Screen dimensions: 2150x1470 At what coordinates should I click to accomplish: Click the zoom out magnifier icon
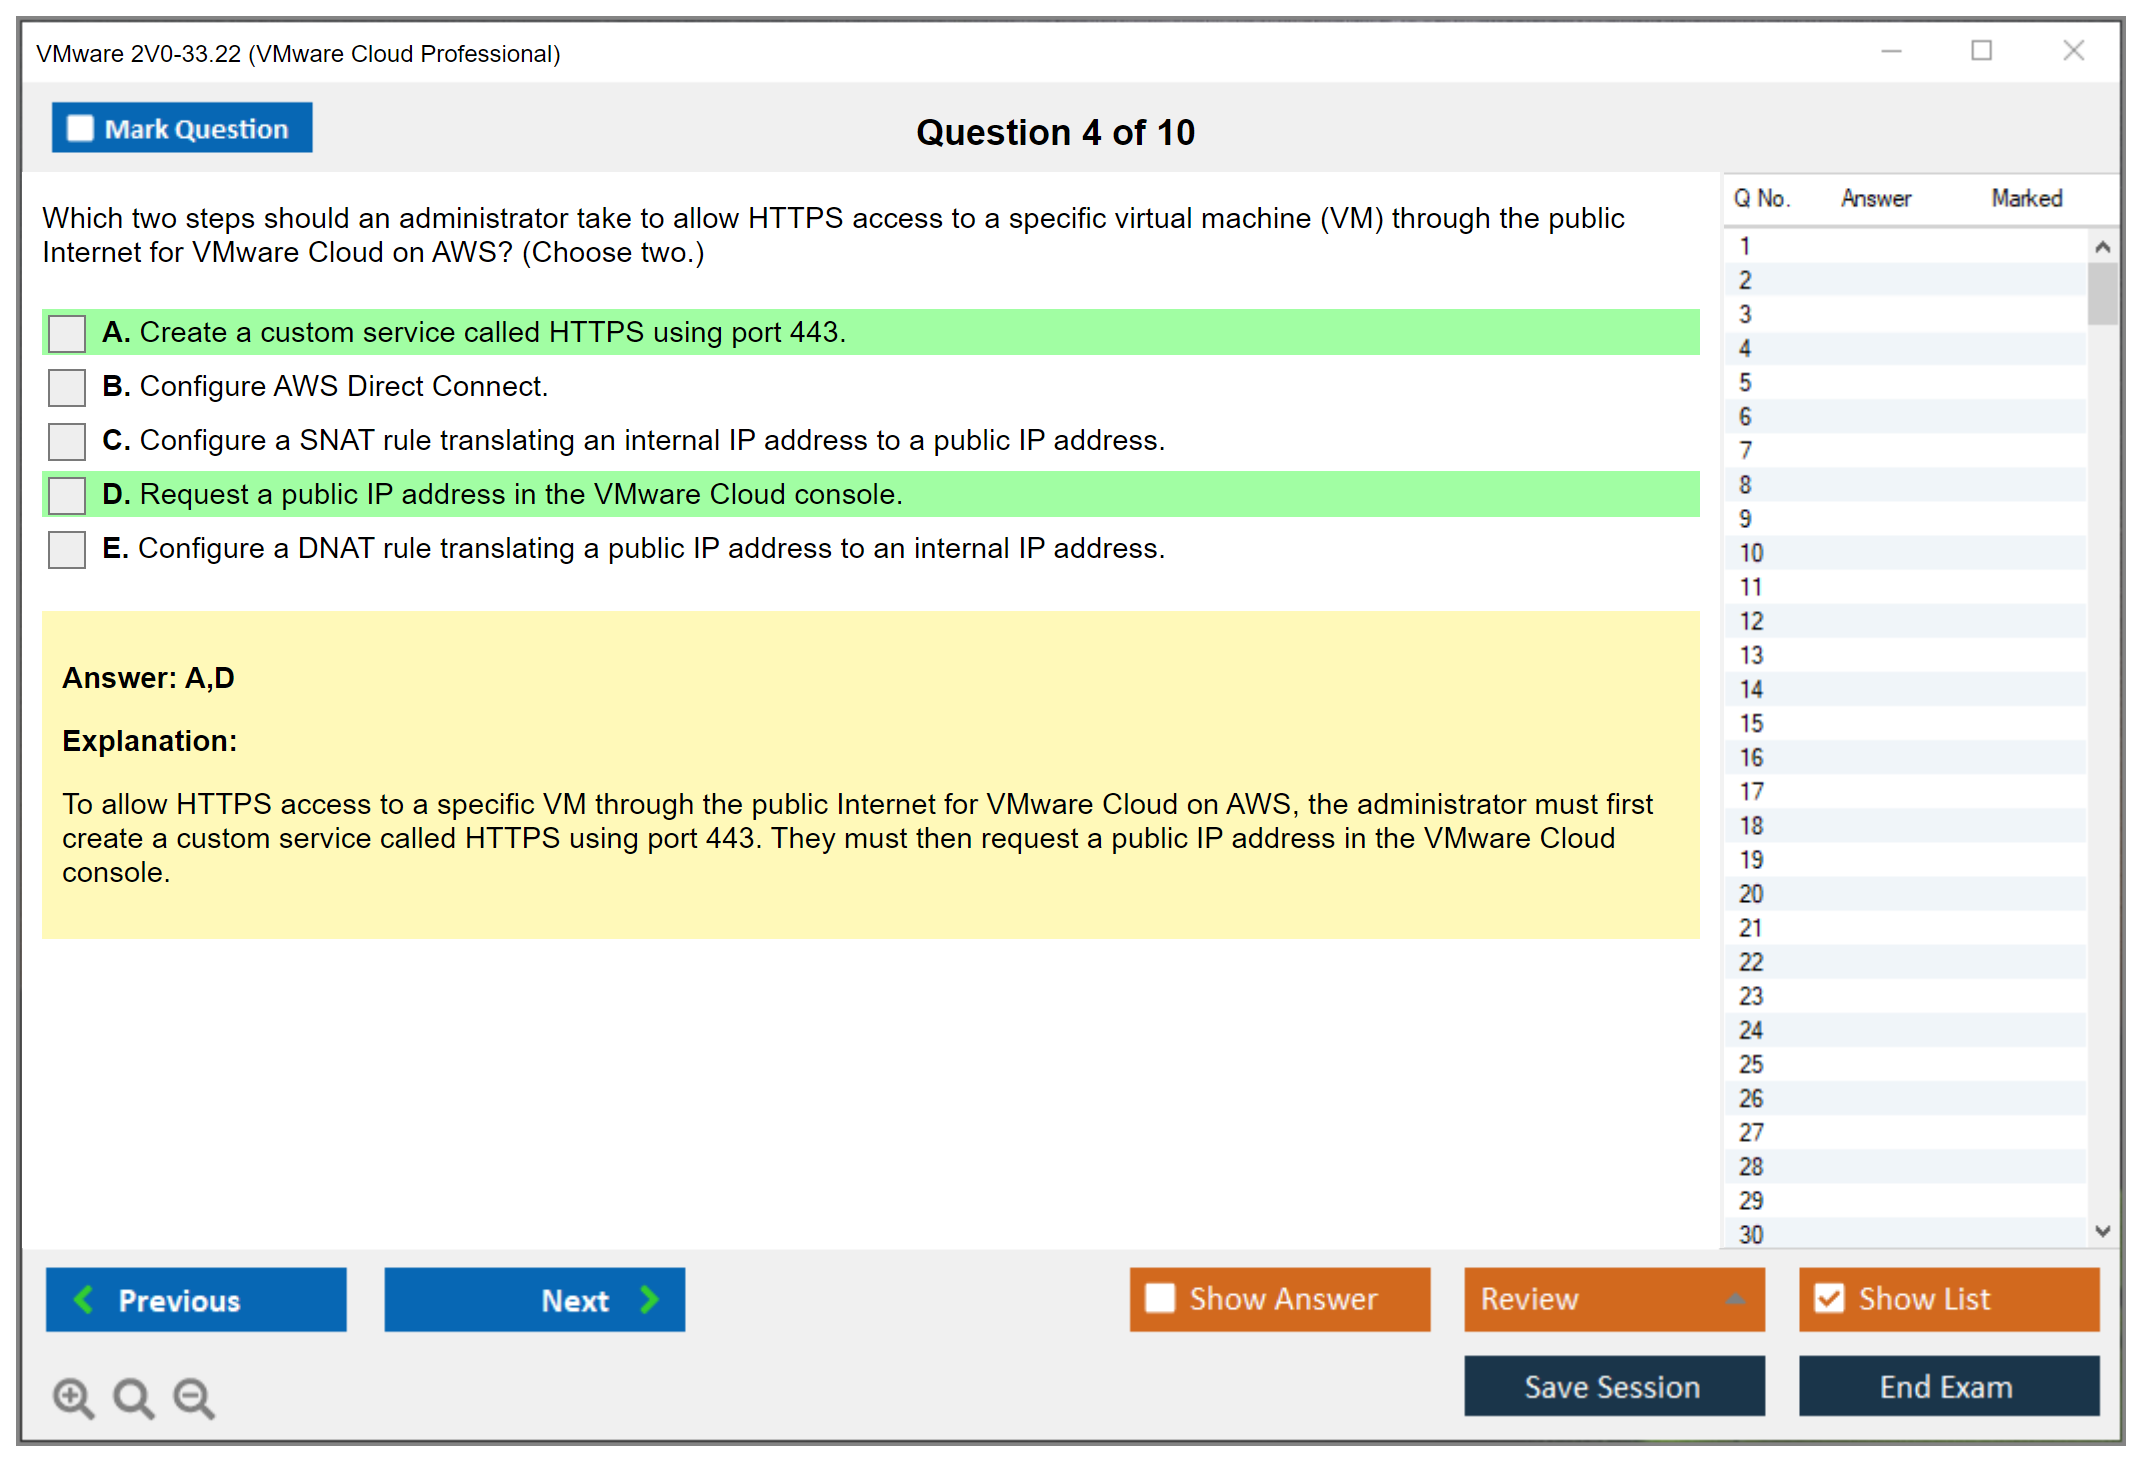[194, 1397]
